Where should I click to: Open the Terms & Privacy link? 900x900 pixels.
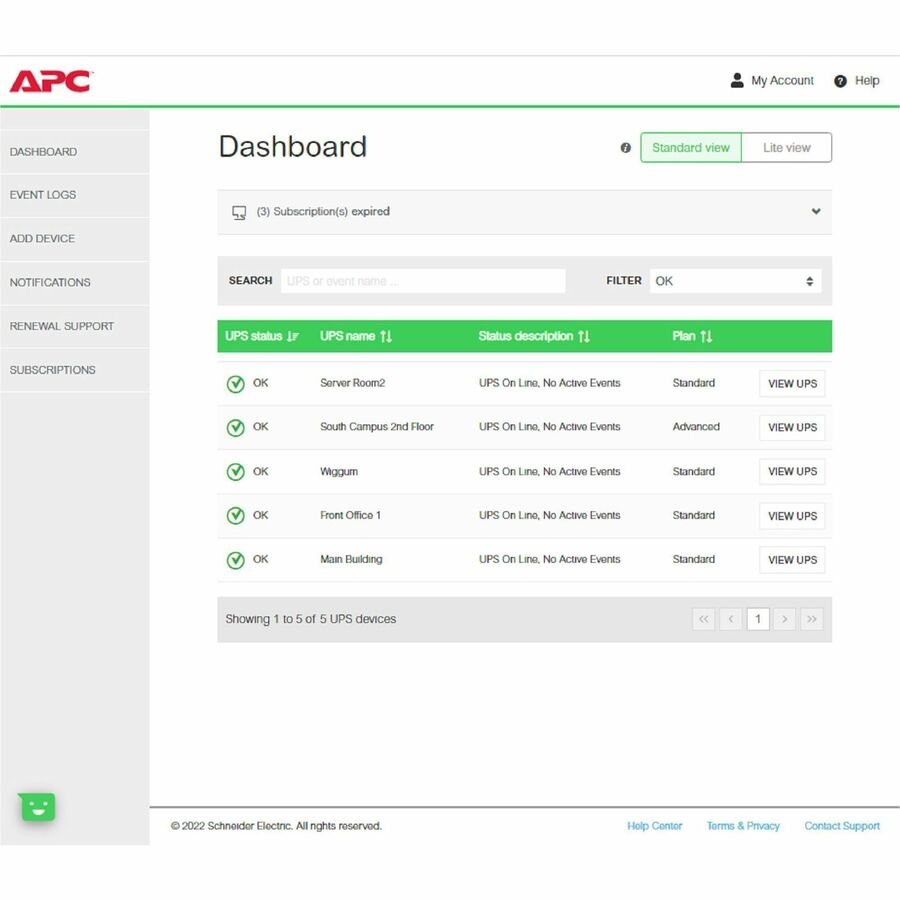743,826
